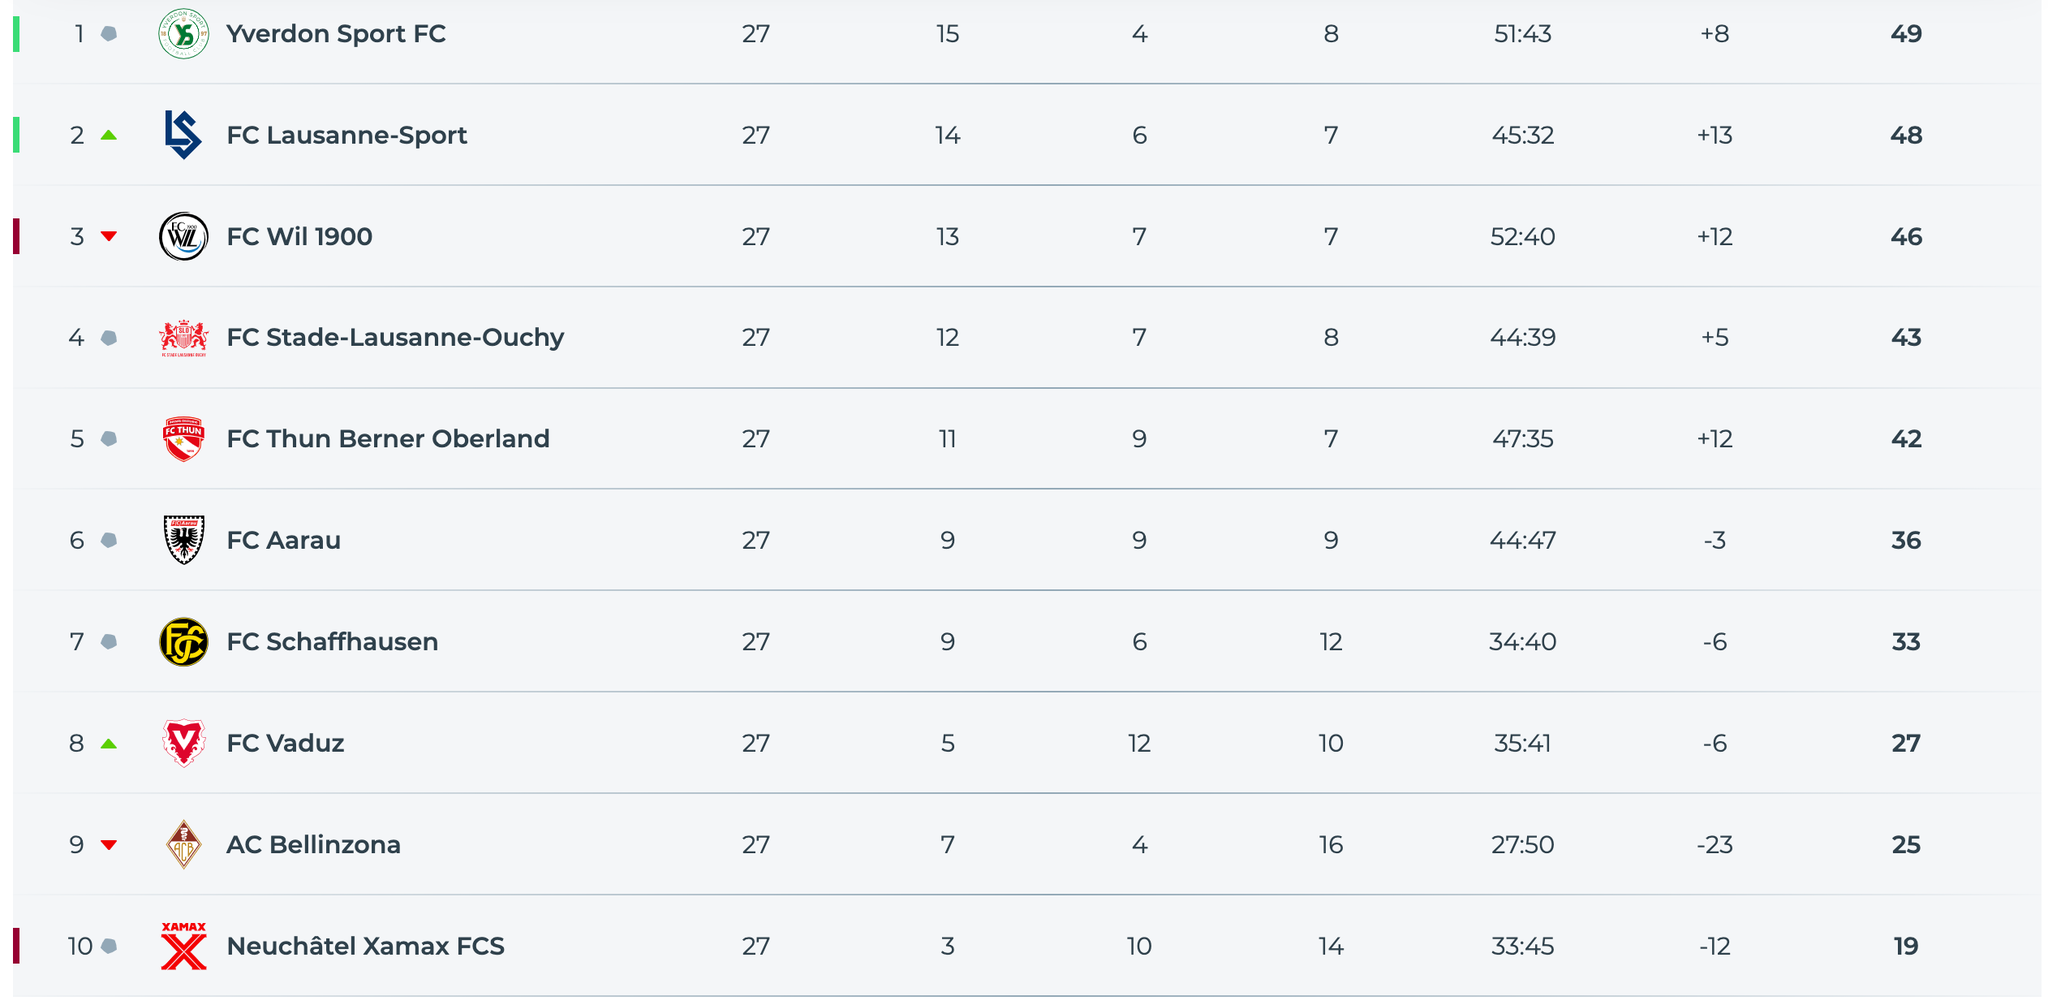The height and width of the screenshot is (1005, 2048).
Task: Click the FC Aarau eagle crest
Action: [x=184, y=540]
